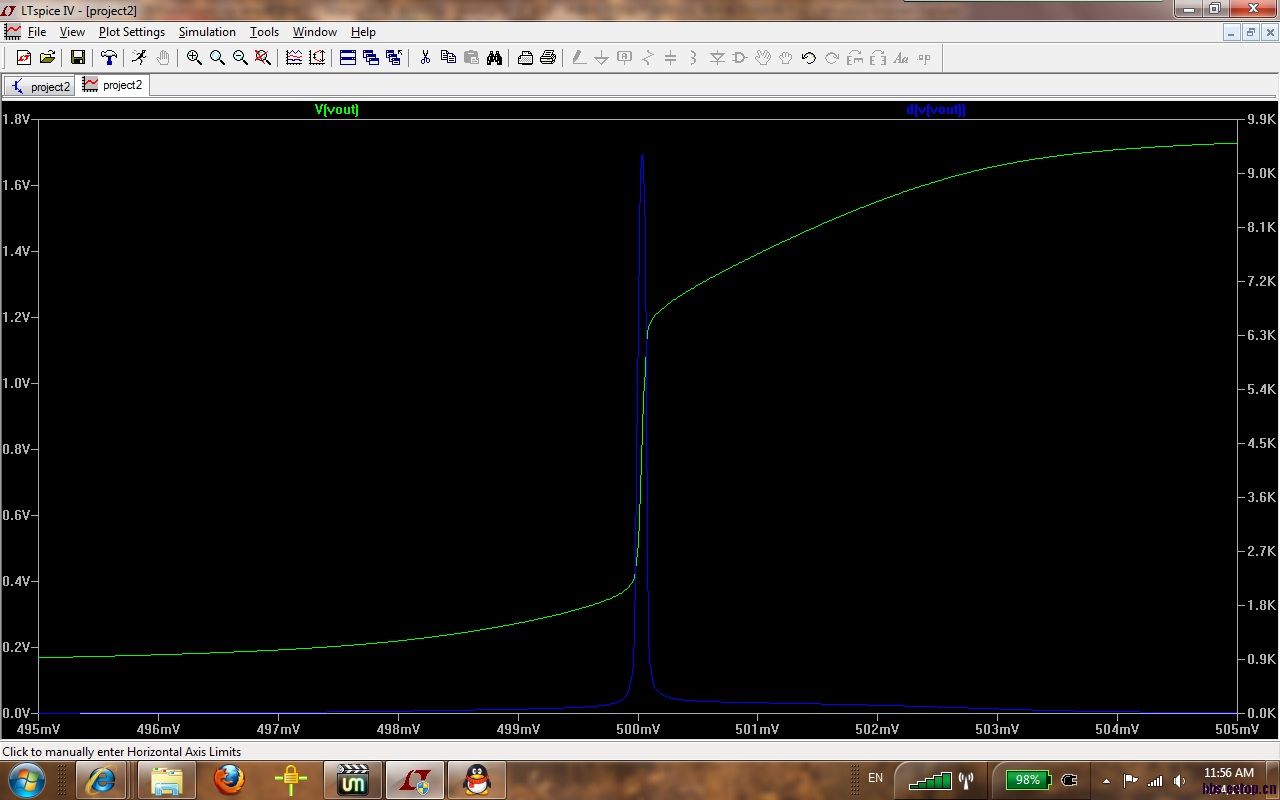The width and height of the screenshot is (1280, 800).
Task: Open Firefox from the taskbar
Action: (x=229, y=778)
